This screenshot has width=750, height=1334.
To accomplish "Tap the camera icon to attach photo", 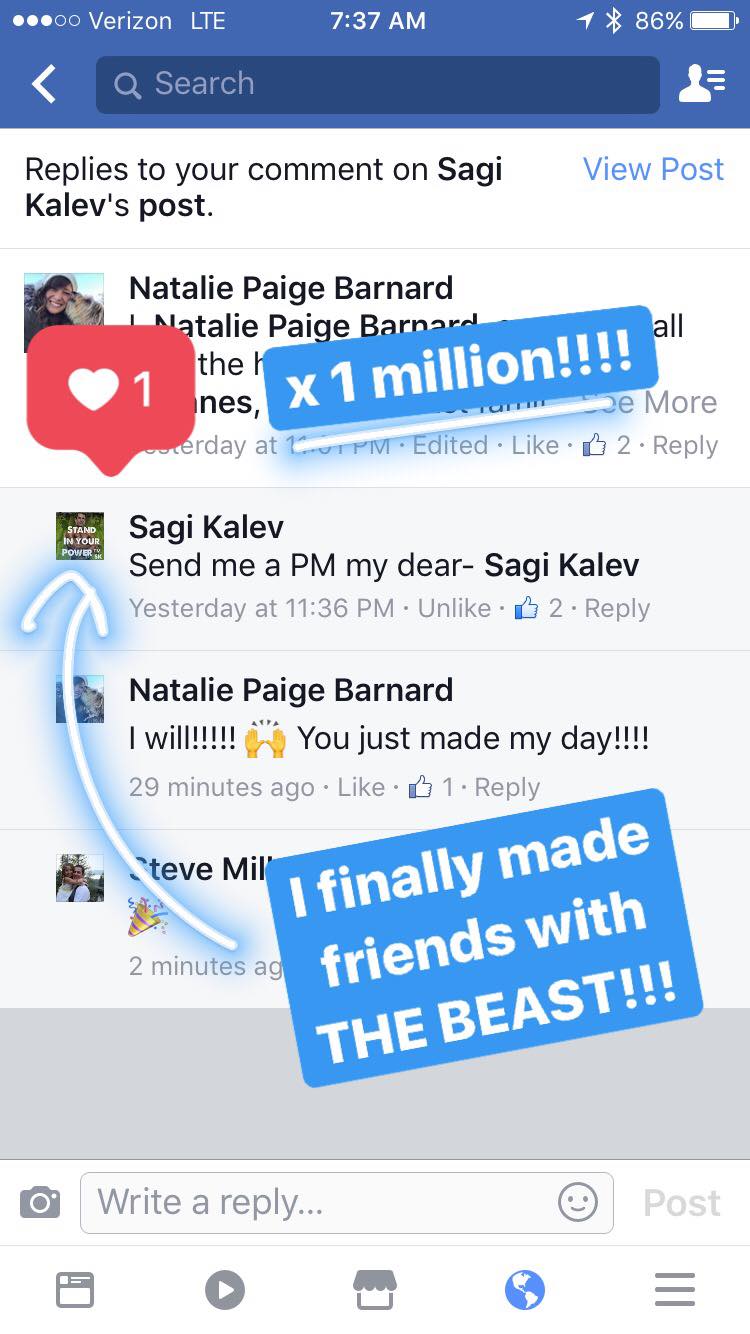I will [x=40, y=1202].
